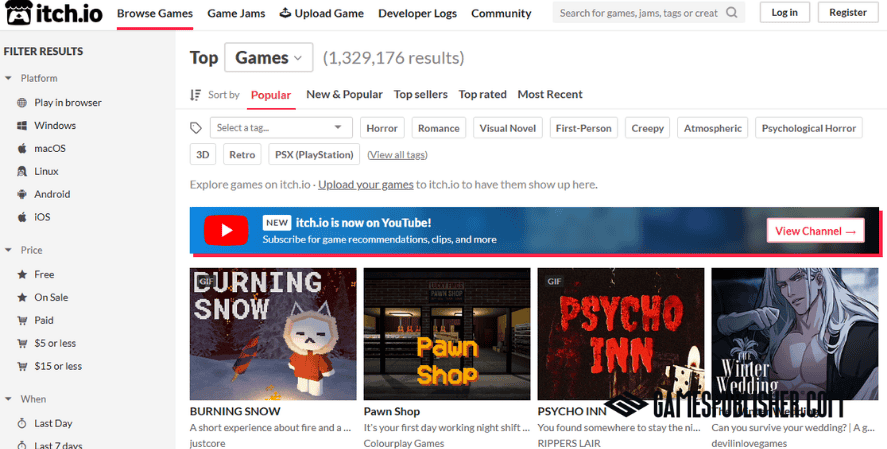The width and height of the screenshot is (887, 449).
Task: Click the search magnifier icon
Action: [x=731, y=12]
